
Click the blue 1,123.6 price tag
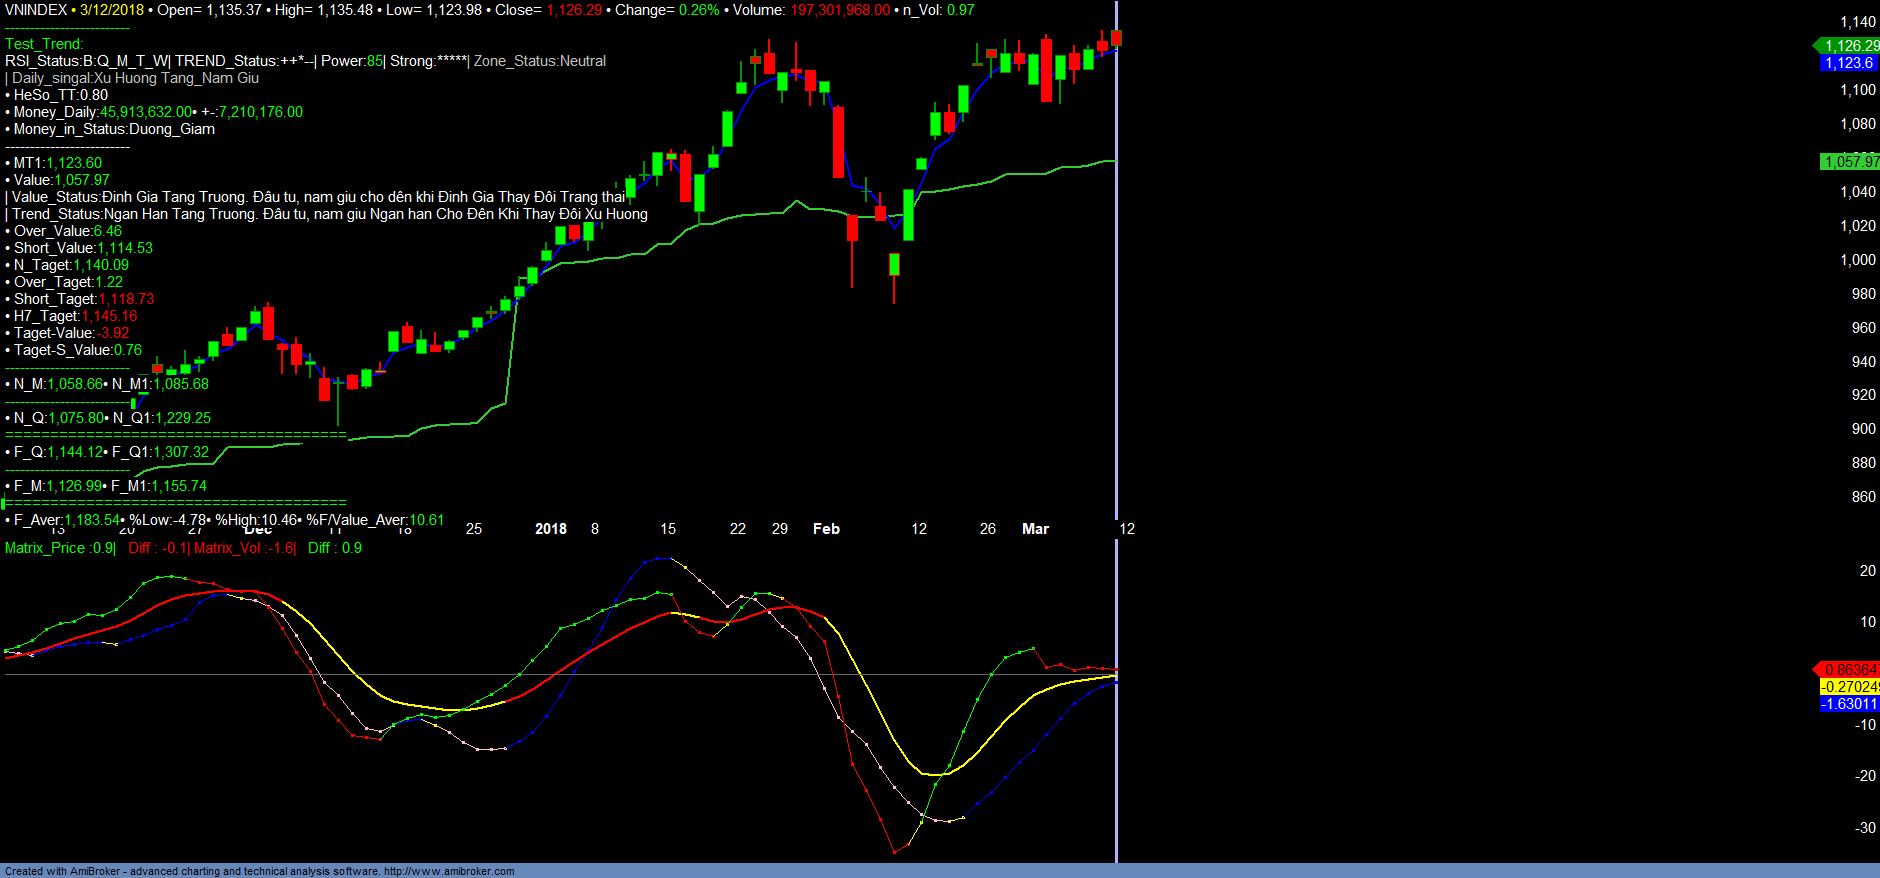[x=1848, y=63]
